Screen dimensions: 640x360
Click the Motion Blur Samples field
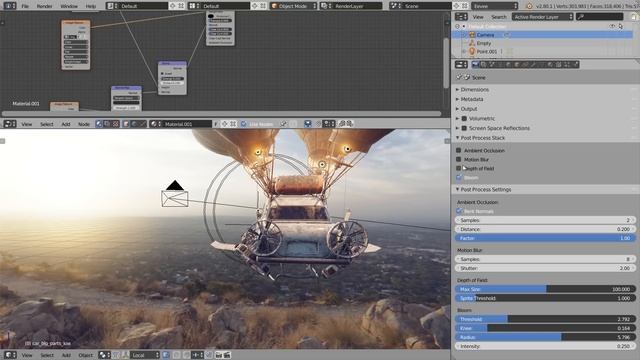coord(545,259)
